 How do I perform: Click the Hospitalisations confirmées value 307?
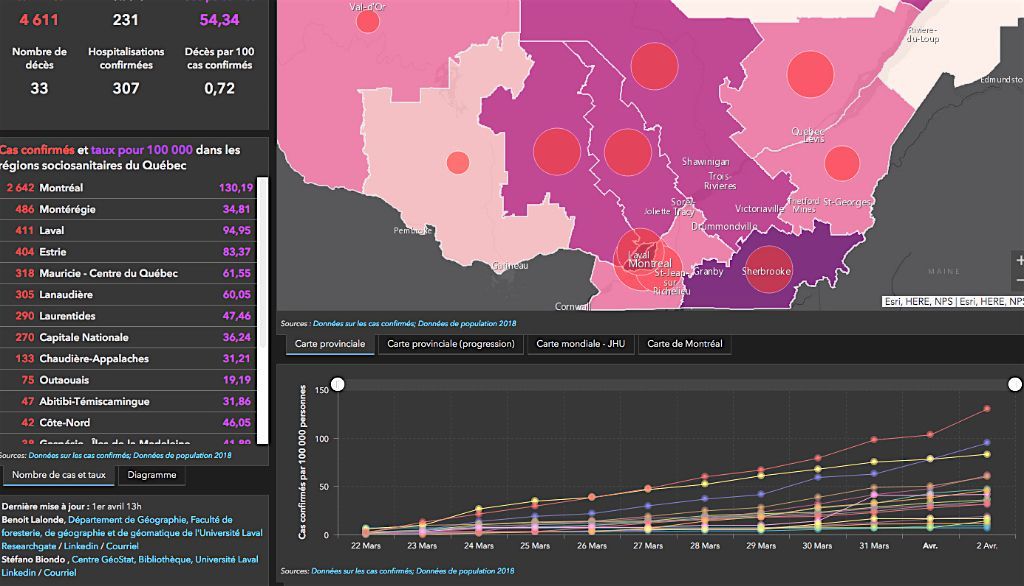click(x=126, y=88)
